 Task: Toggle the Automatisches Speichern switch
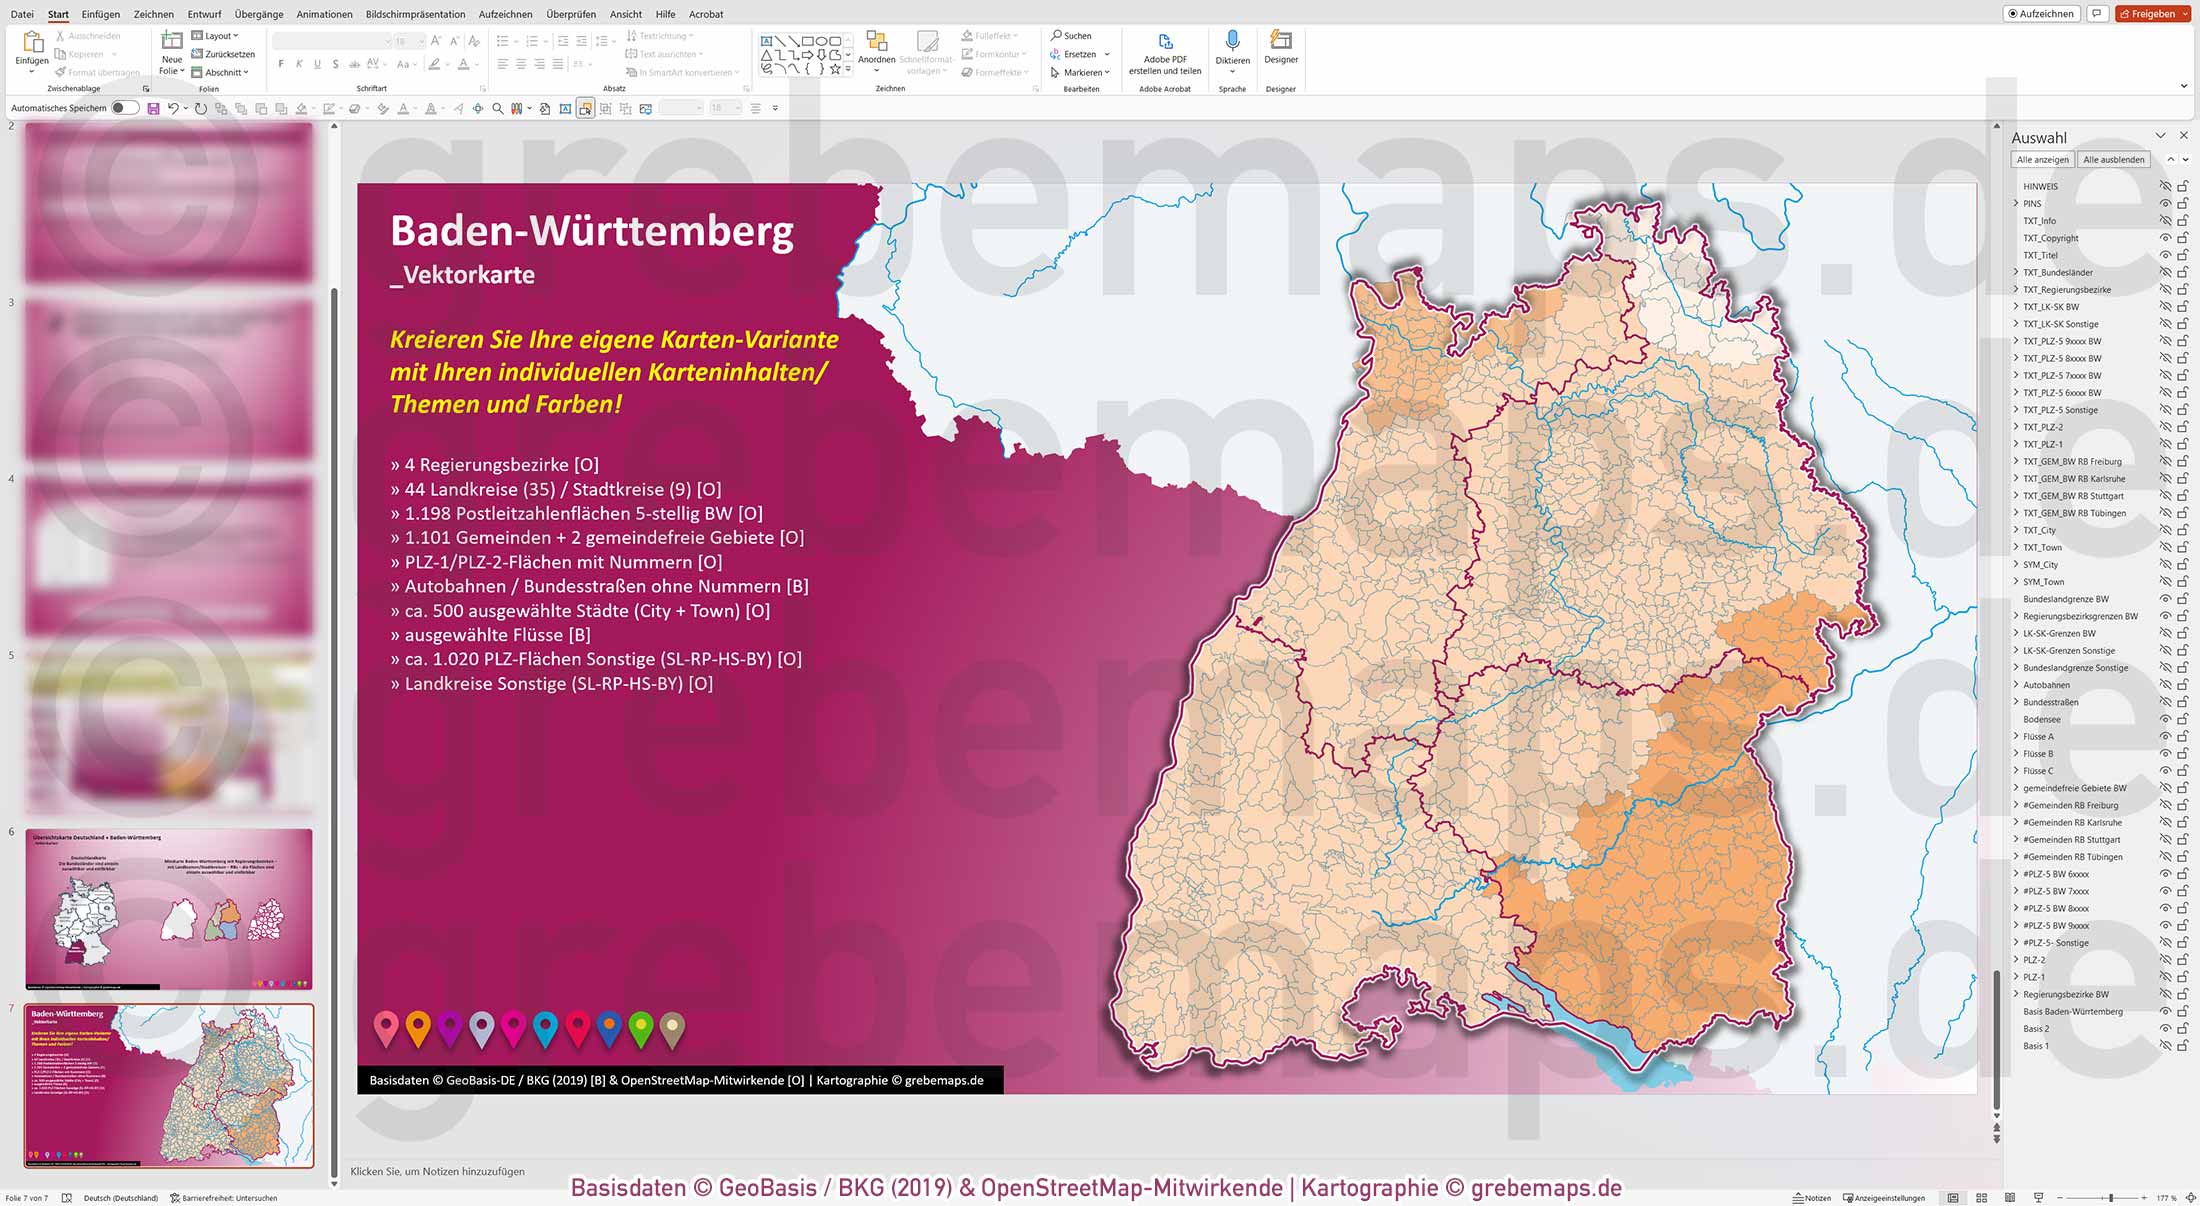[123, 107]
